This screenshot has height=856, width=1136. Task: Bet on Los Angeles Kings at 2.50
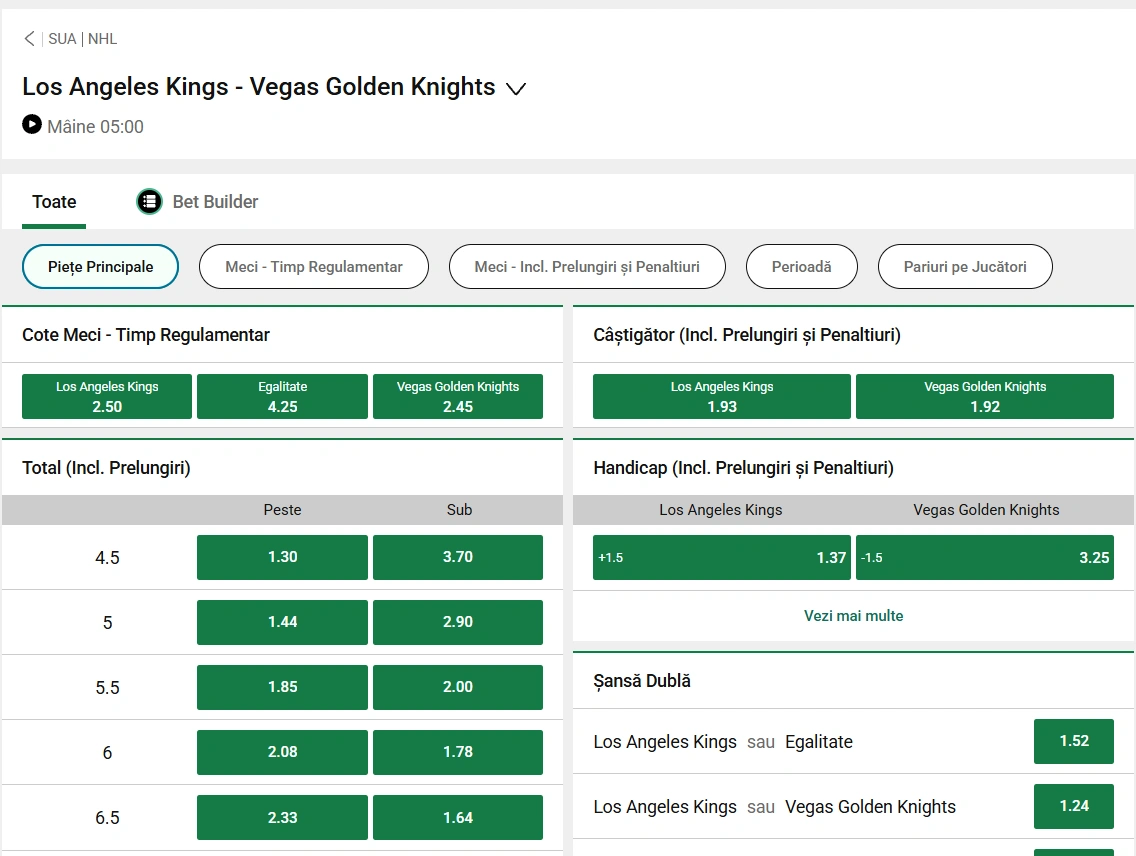click(106, 396)
